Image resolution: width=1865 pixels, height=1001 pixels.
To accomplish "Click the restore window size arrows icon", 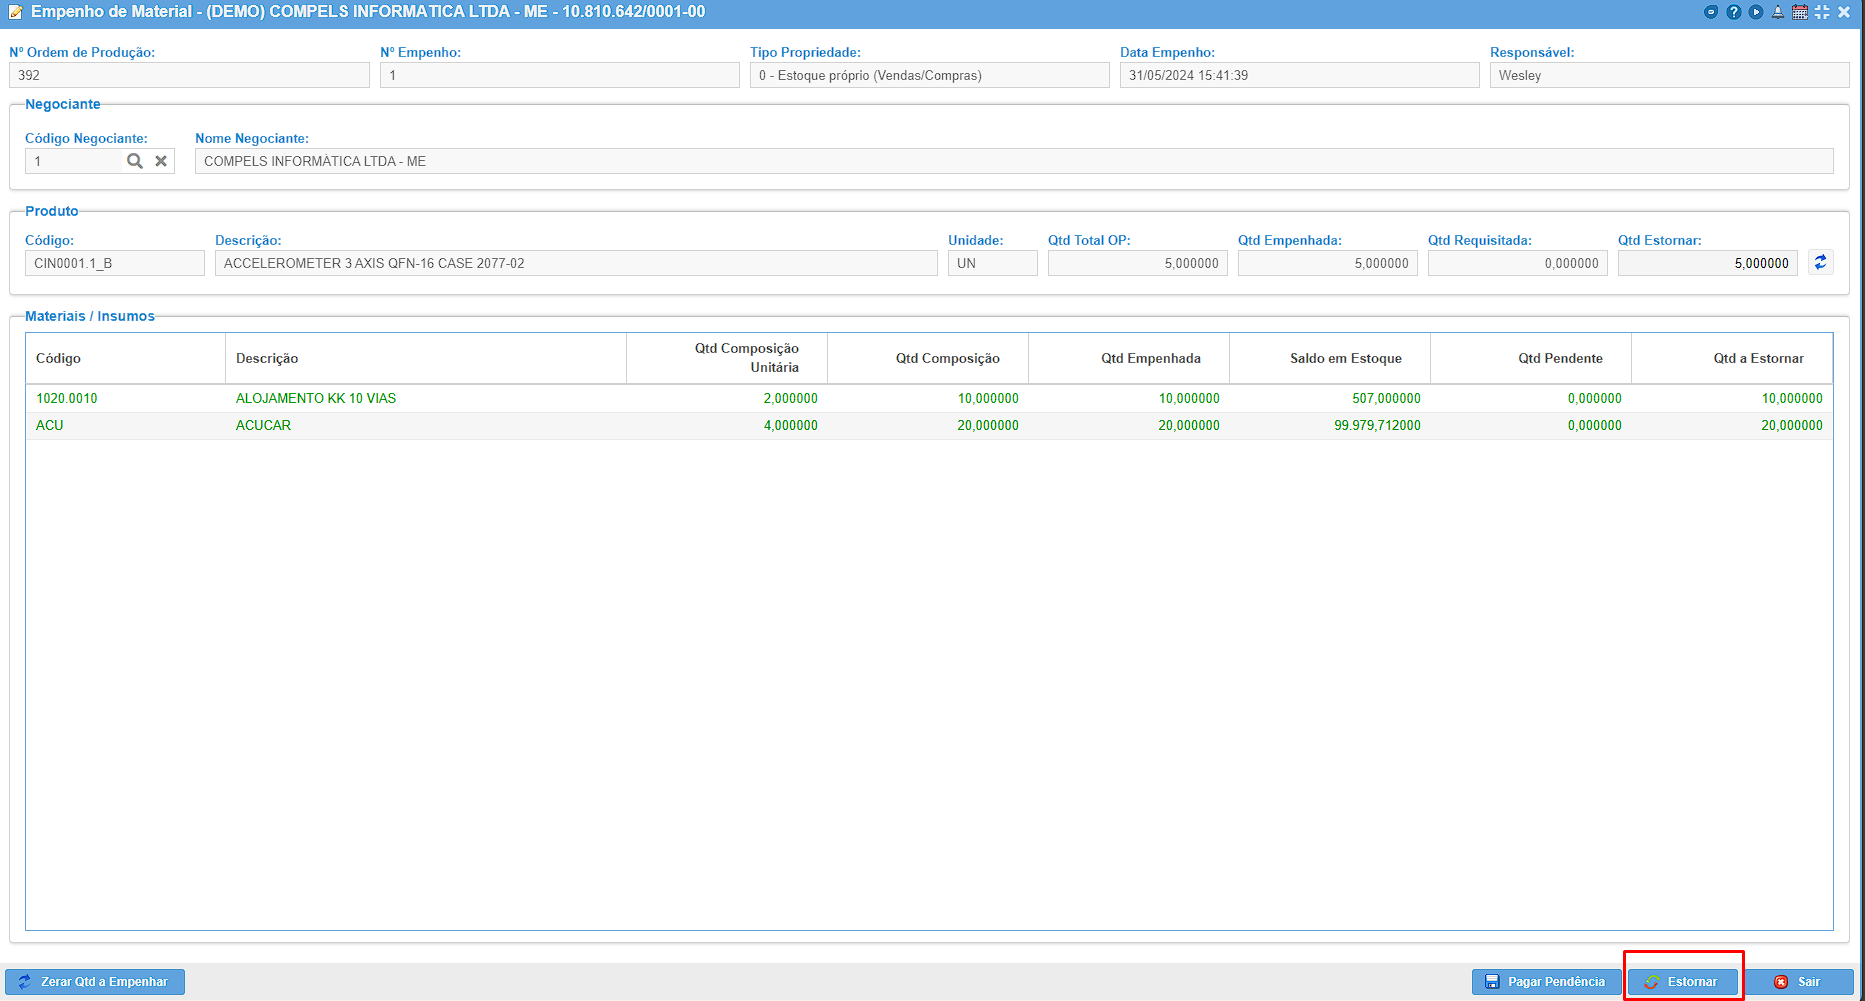I will (x=1822, y=12).
